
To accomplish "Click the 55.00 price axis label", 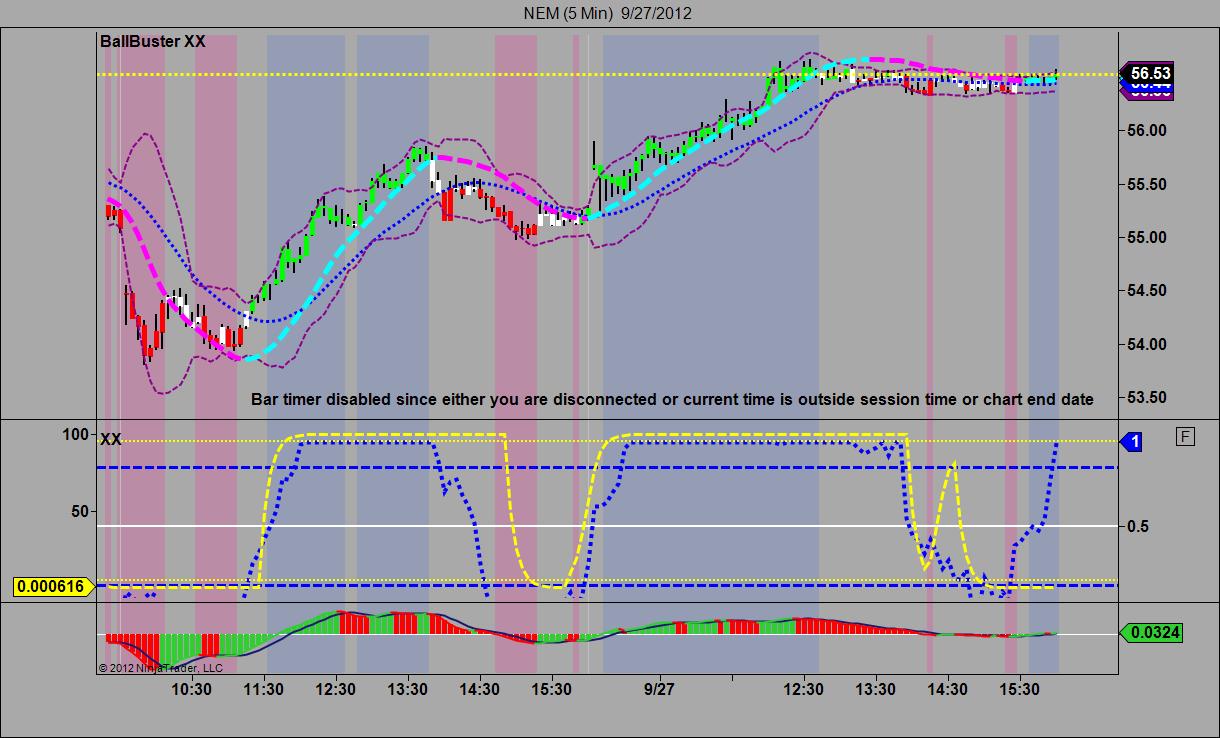I will [1148, 237].
